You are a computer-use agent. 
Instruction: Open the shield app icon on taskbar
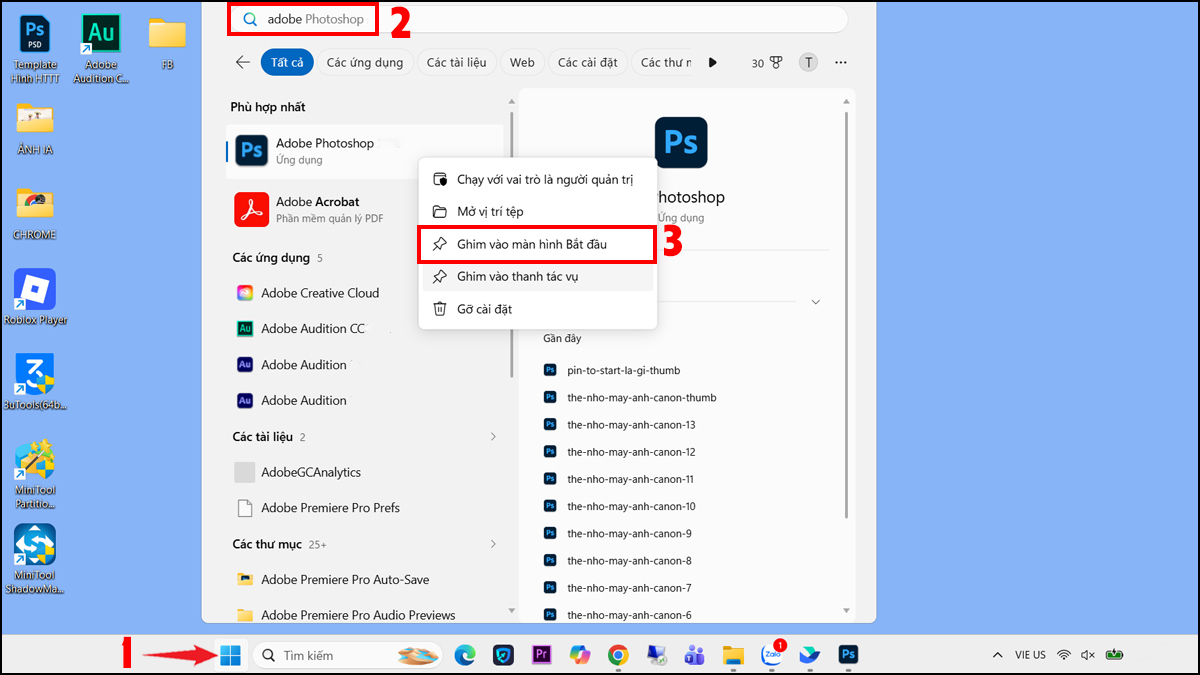[504, 655]
